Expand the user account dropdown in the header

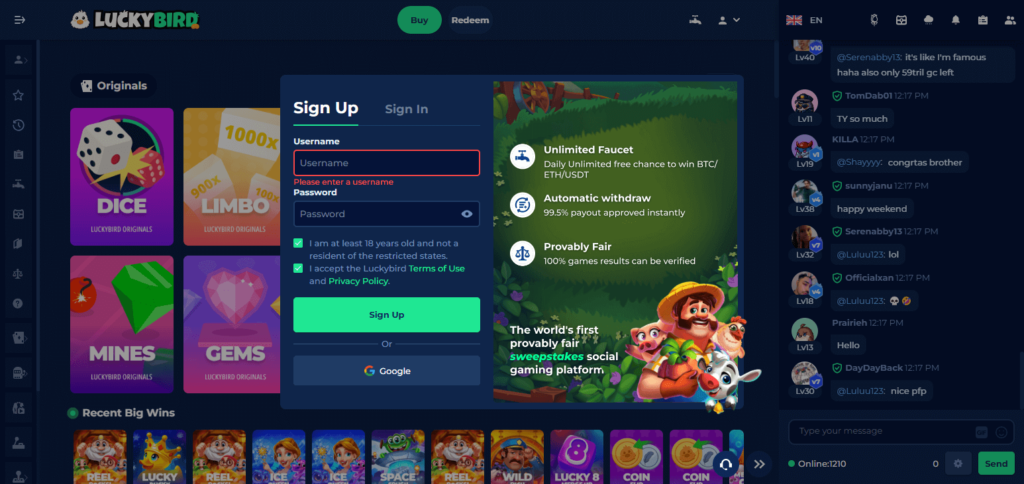pyautogui.click(x=729, y=20)
